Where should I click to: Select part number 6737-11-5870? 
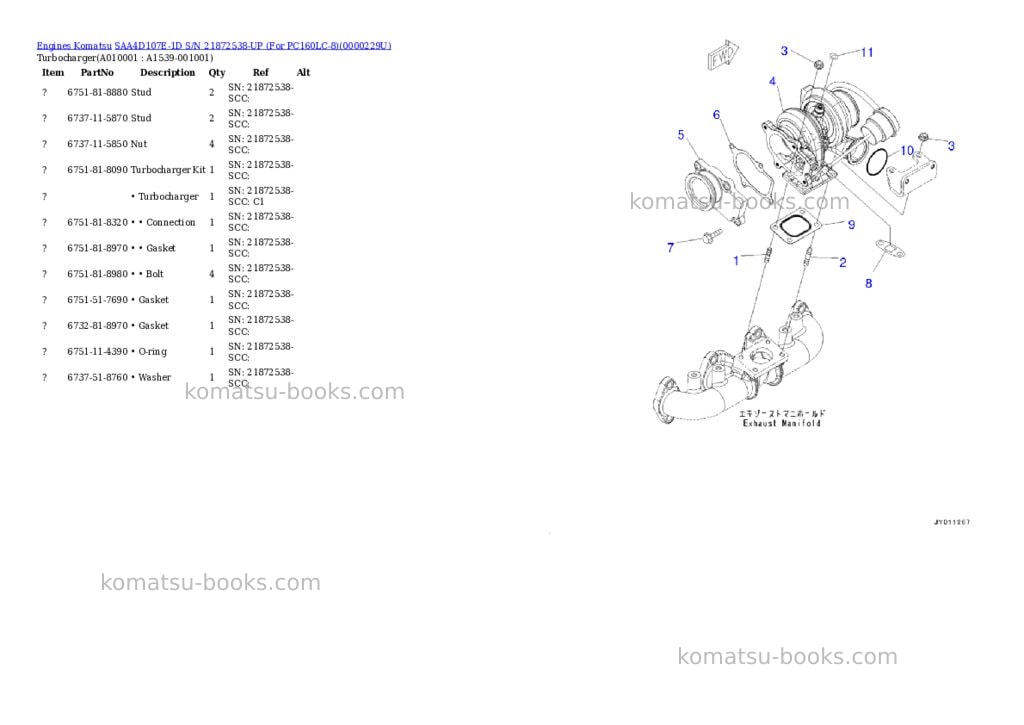tap(97, 118)
